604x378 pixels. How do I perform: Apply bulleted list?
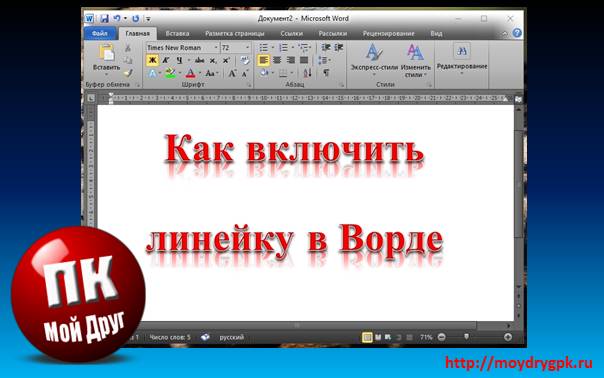[x=263, y=47]
